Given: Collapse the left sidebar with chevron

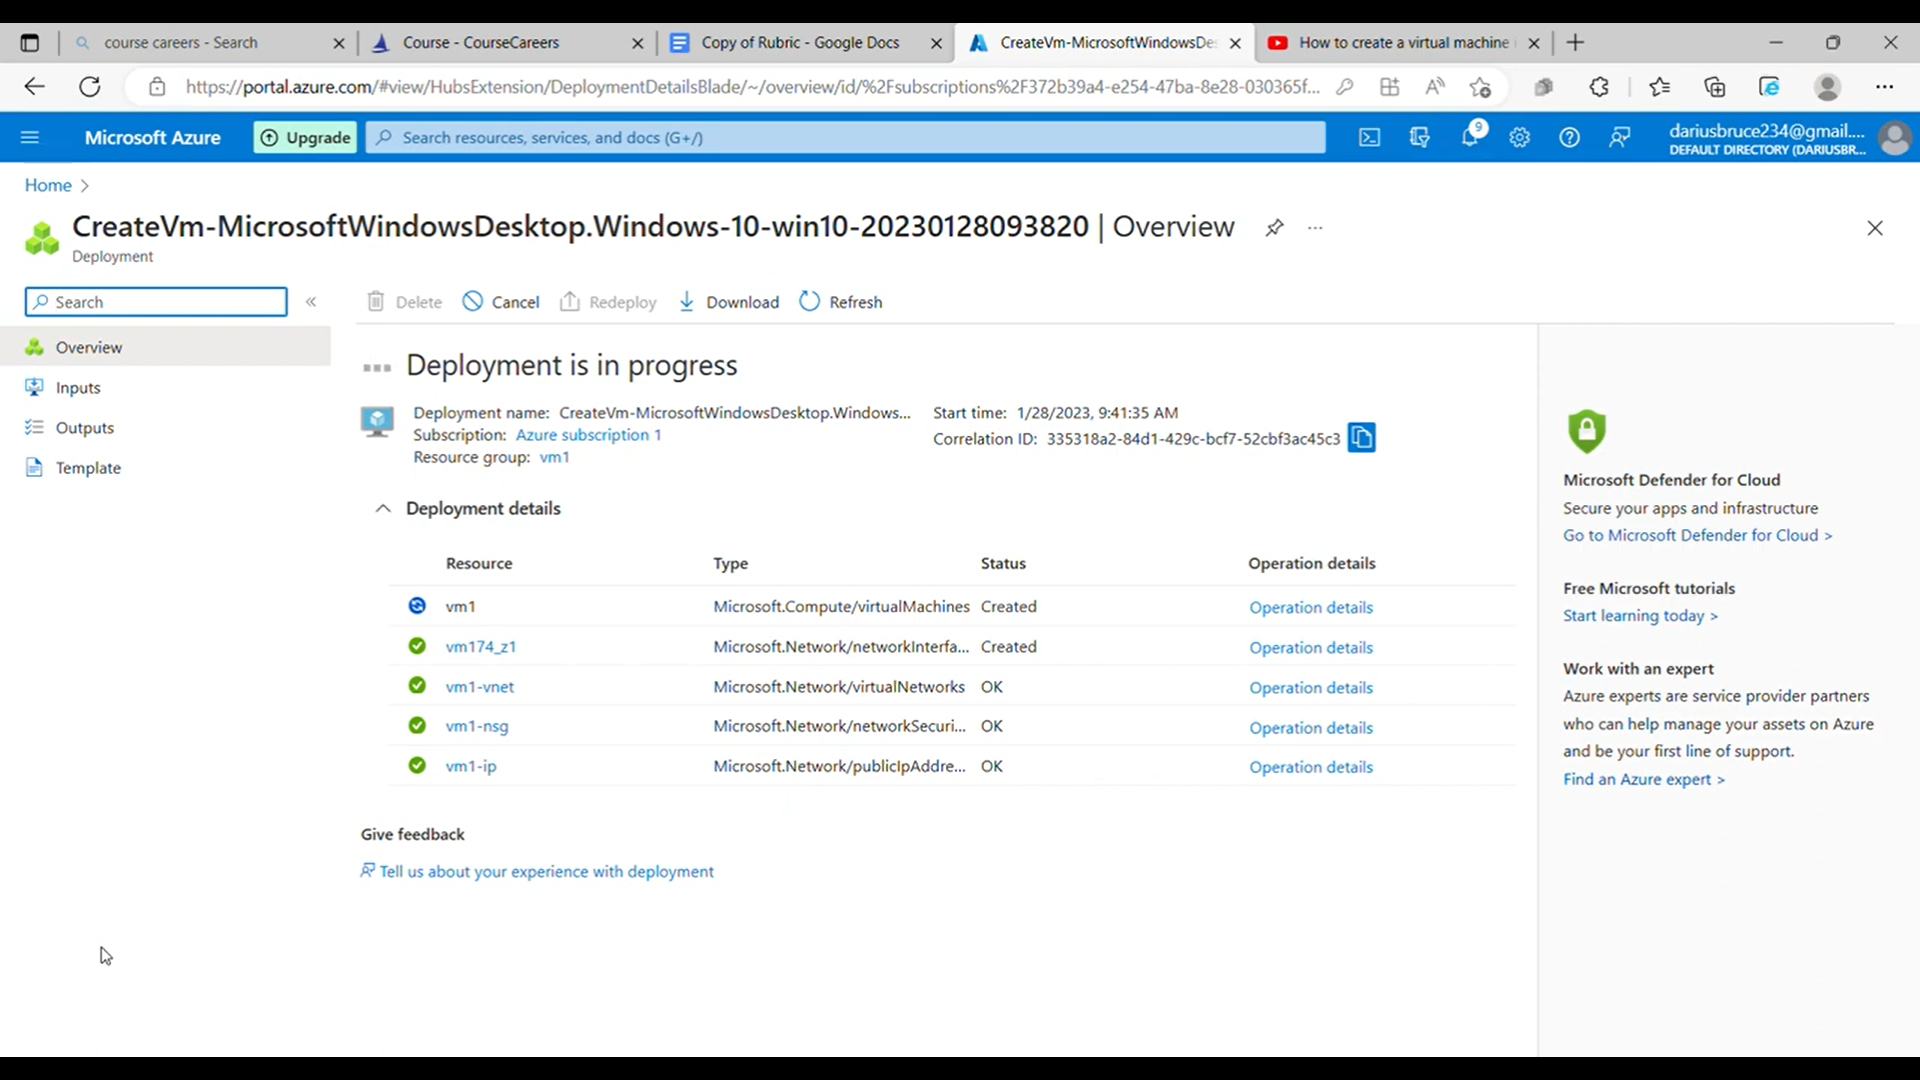Looking at the screenshot, I should pyautogui.click(x=311, y=301).
